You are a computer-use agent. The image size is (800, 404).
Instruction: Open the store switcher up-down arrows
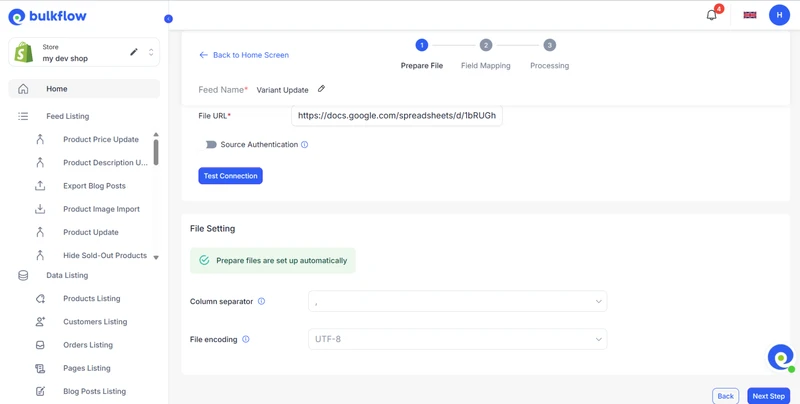(x=151, y=52)
